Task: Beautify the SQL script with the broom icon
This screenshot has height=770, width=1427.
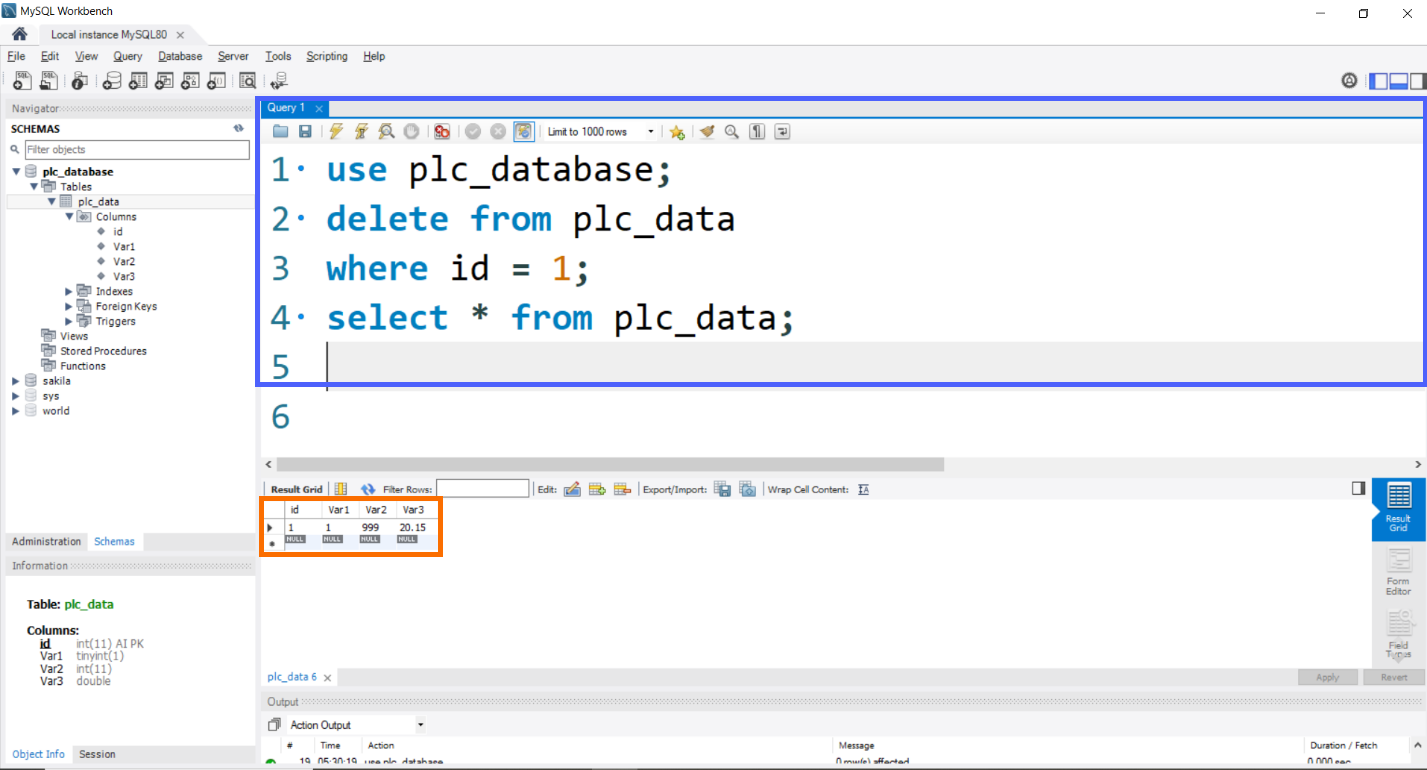Action: [707, 131]
